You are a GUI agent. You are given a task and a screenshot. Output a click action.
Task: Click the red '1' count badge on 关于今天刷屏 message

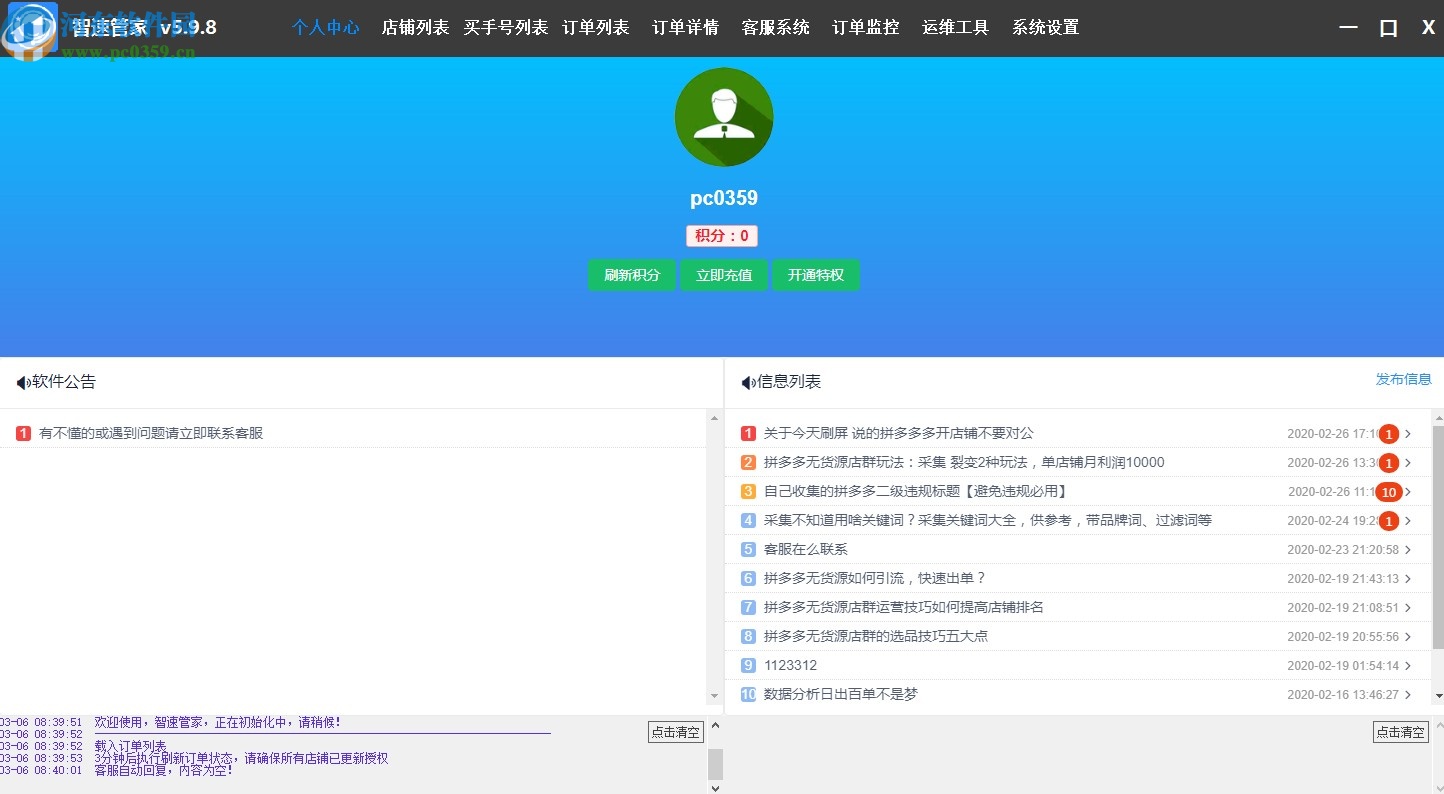[x=1389, y=433]
